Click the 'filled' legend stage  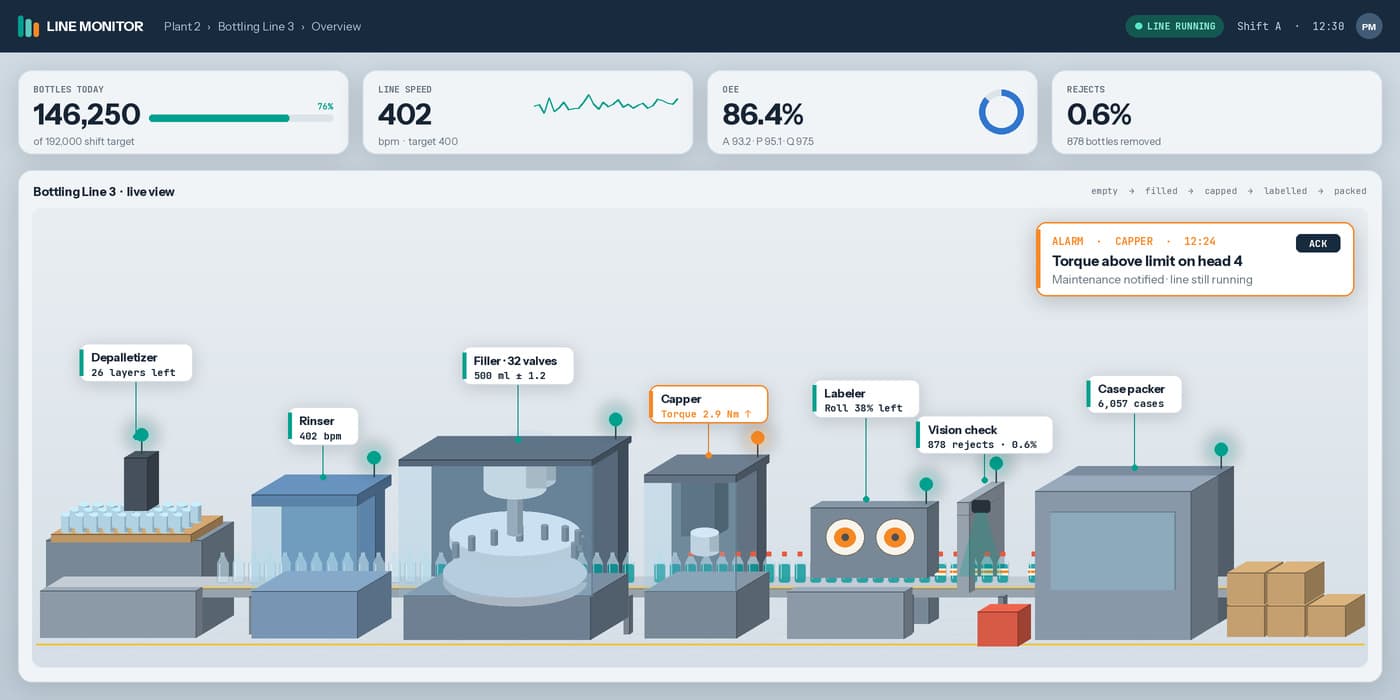coord(1161,191)
